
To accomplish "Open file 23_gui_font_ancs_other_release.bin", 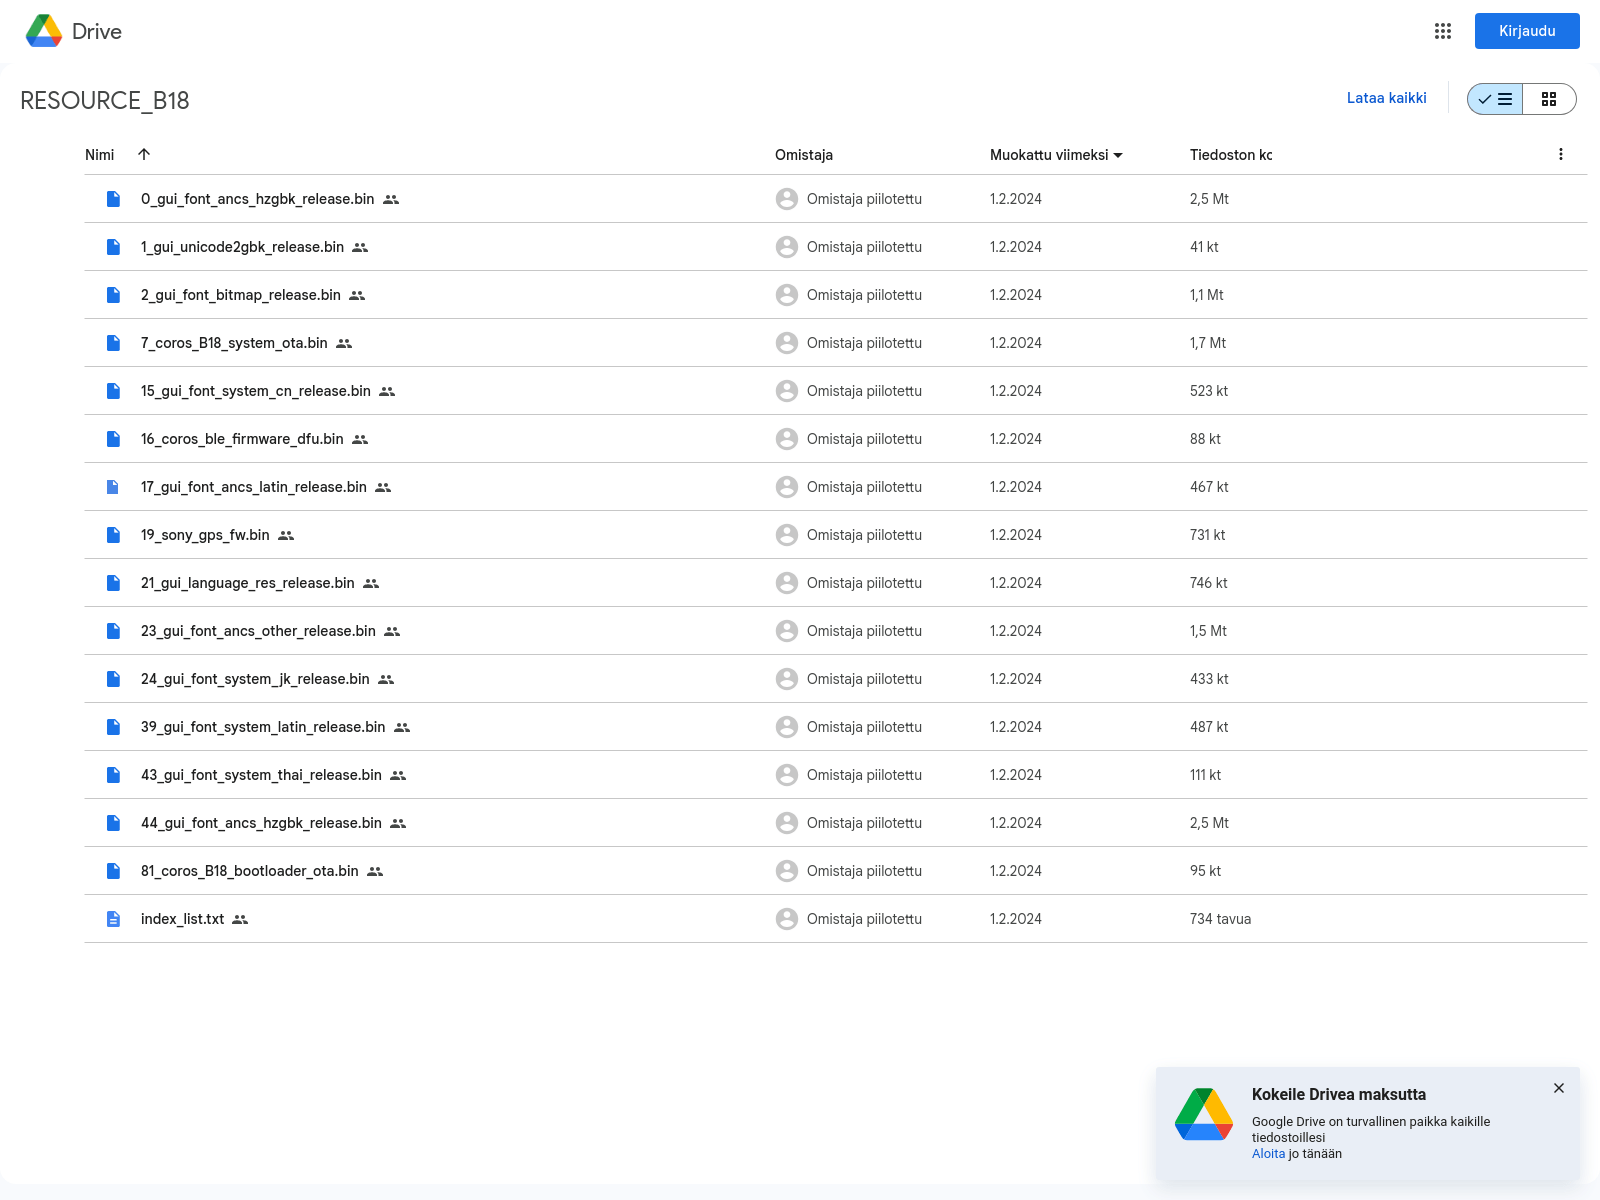I will tap(258, 631).
